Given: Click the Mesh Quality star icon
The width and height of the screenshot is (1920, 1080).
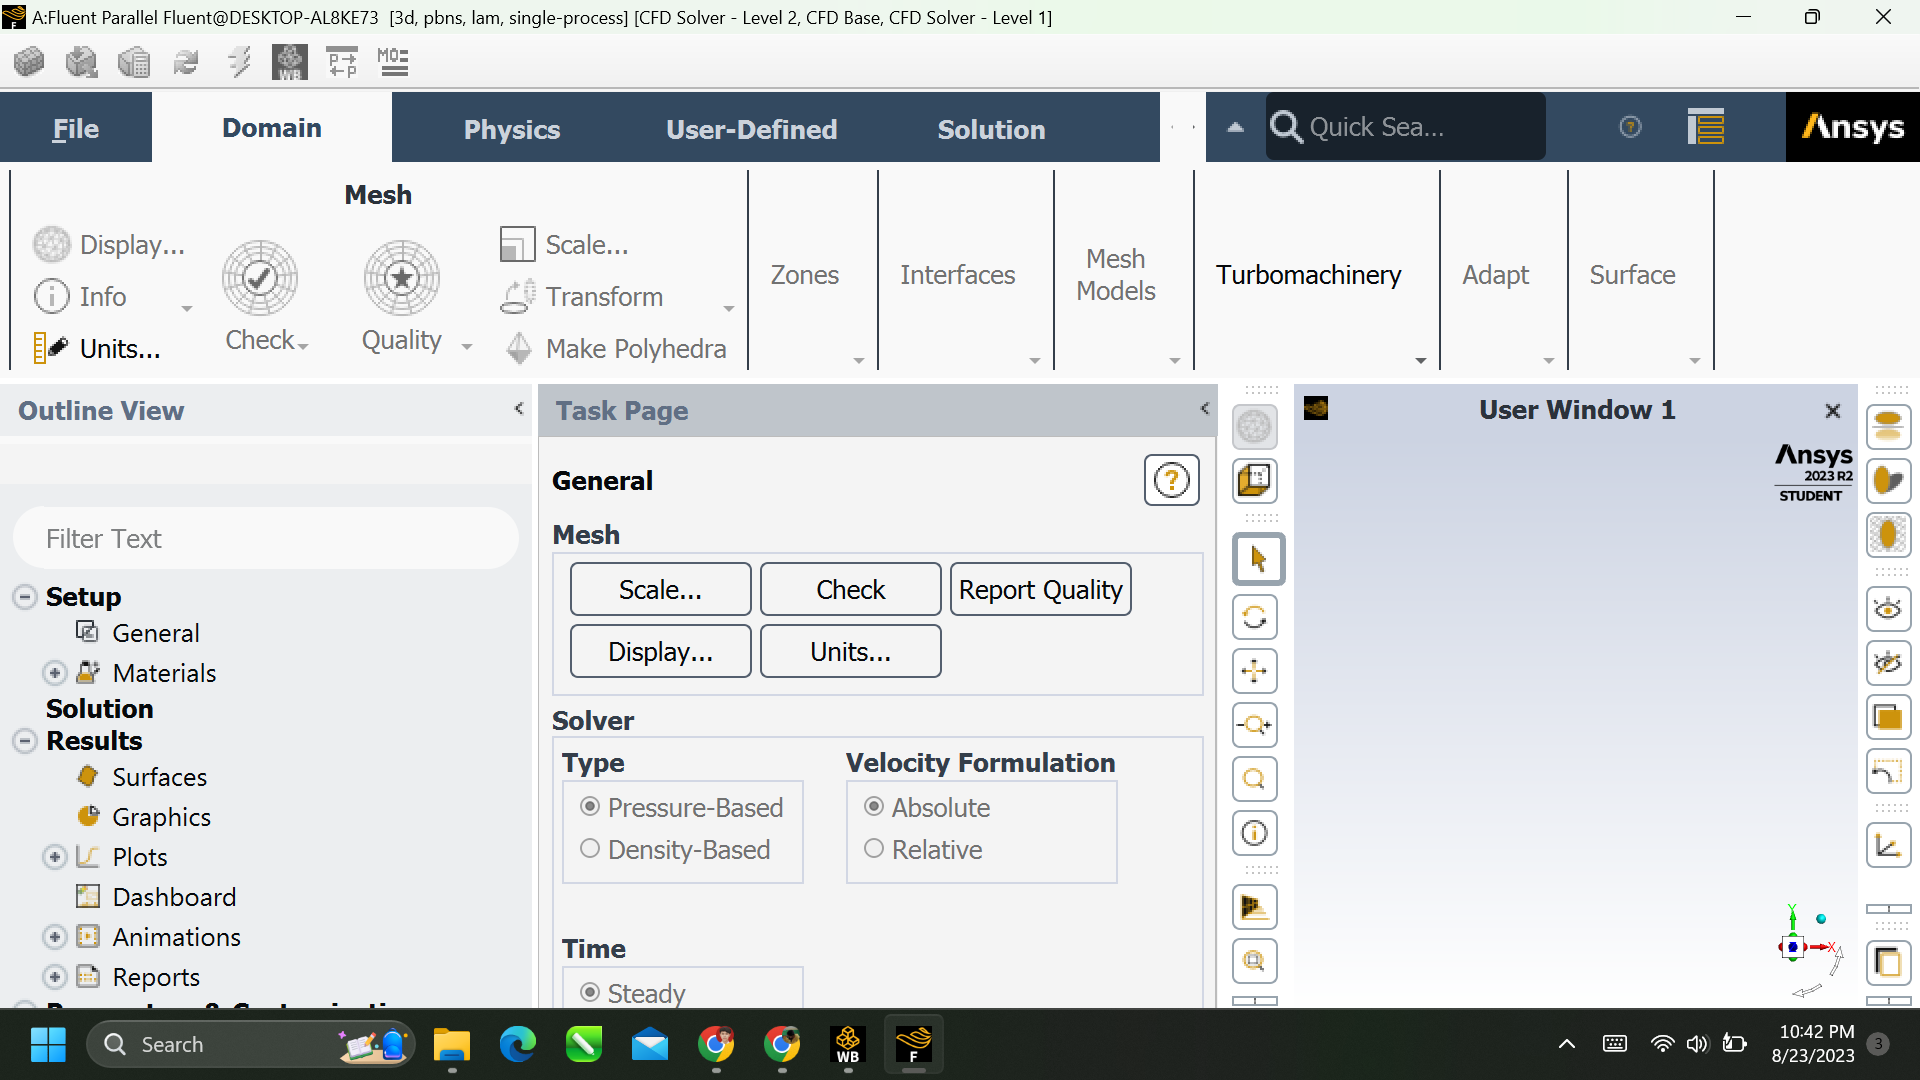Looking at the screenshot, I should [x=402, y=278].
